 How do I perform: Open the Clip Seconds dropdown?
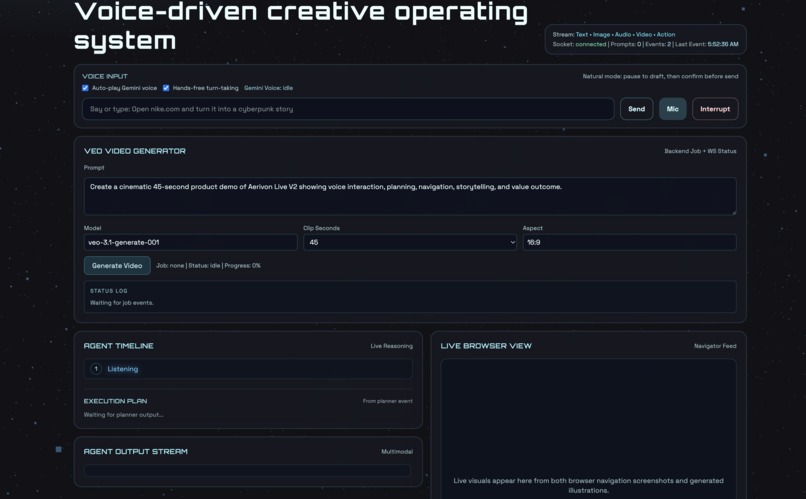[x=410, y=242]
